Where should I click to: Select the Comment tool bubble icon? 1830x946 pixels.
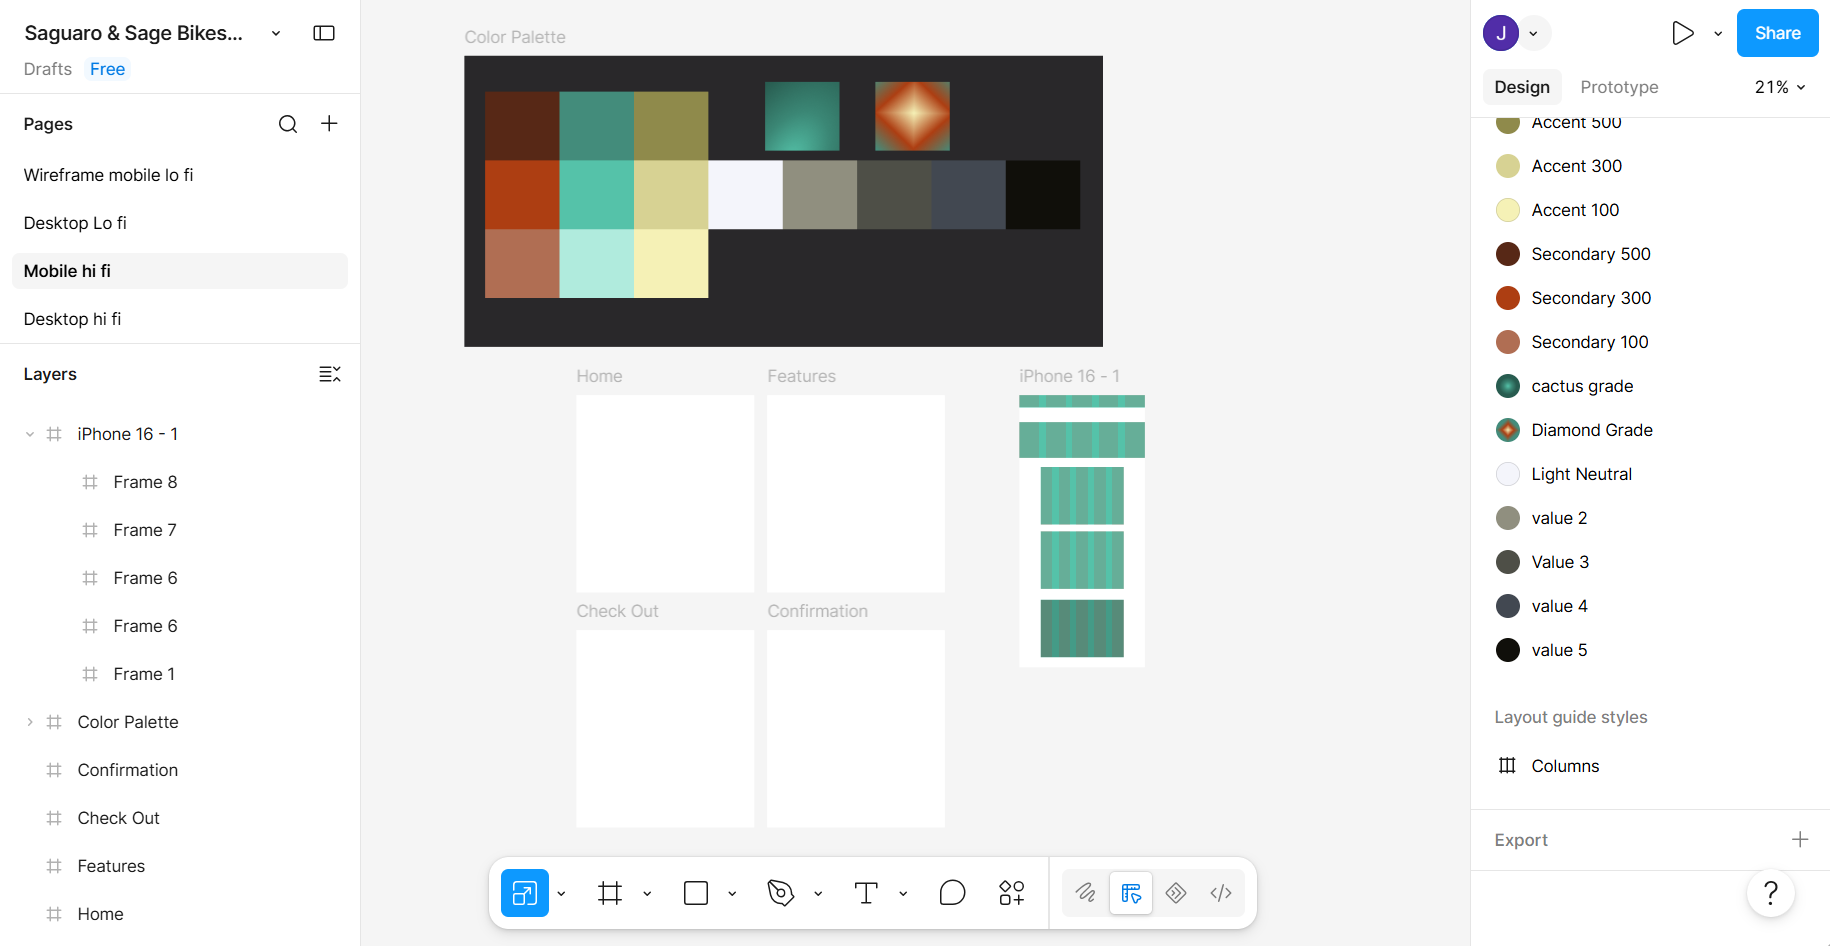click(953, 893)
